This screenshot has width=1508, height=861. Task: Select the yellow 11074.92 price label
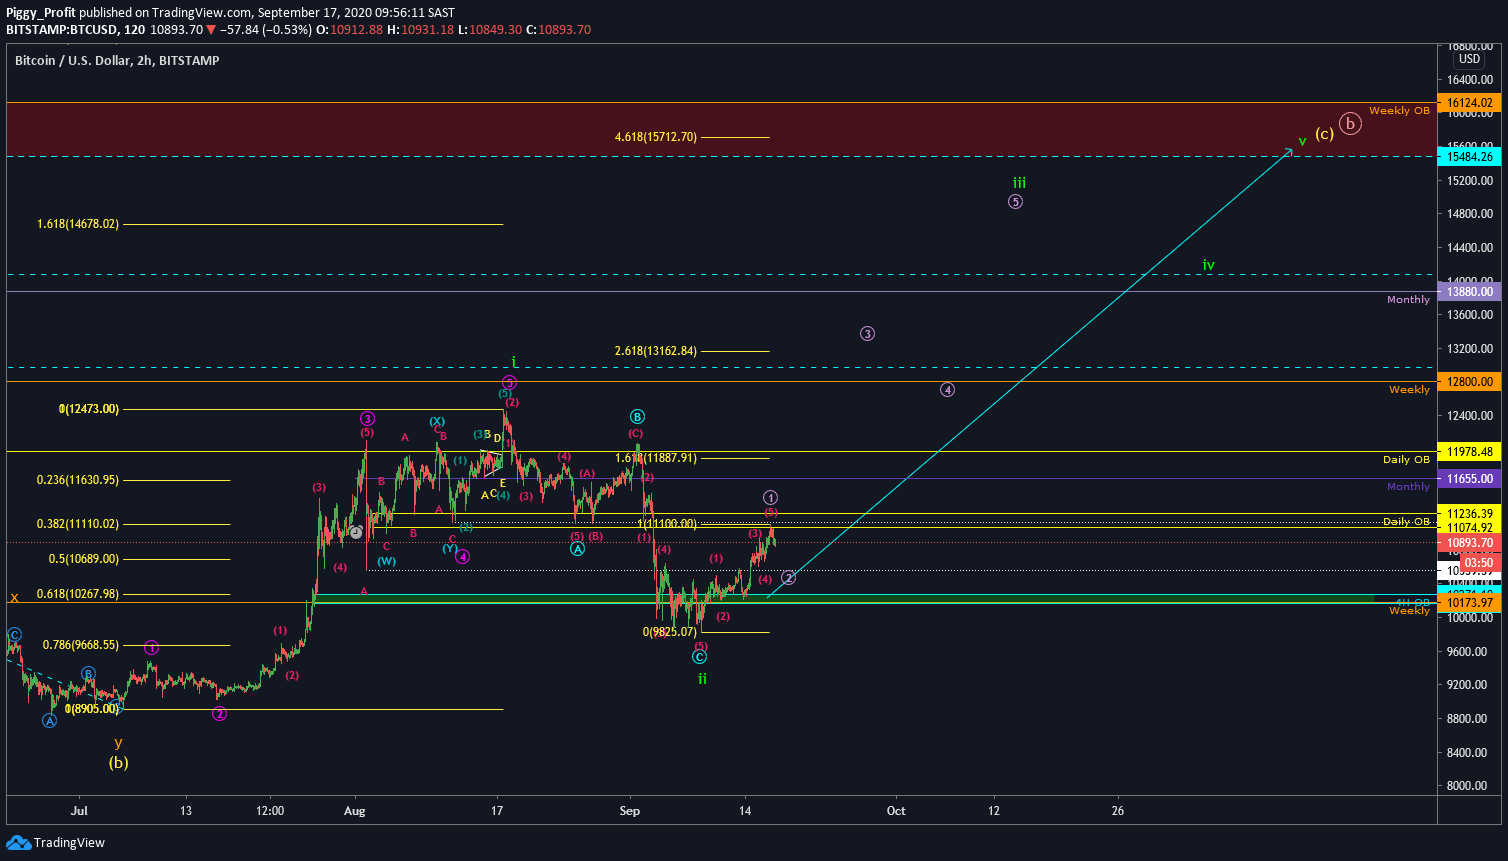click(x=1469, y=528)
